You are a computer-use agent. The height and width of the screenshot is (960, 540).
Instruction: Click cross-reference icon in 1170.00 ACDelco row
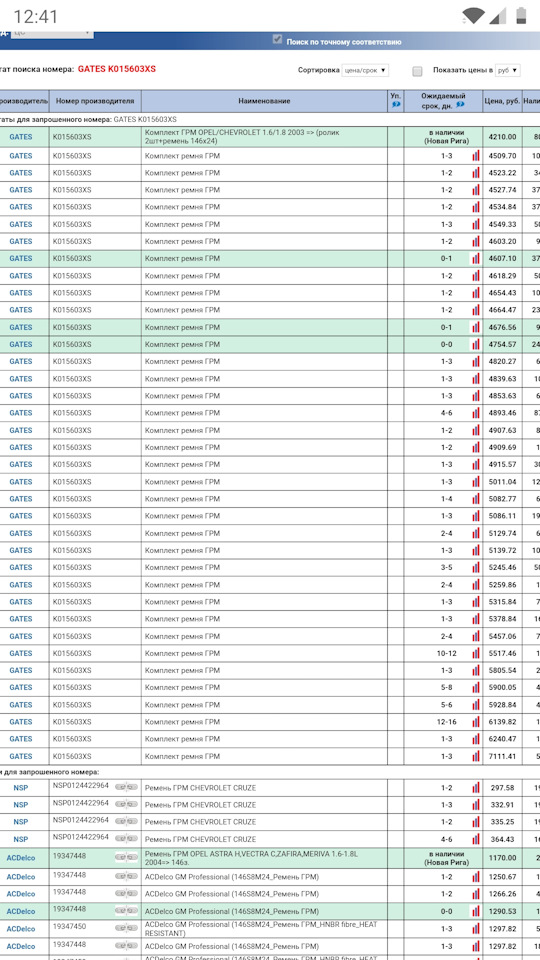click(126, 858)
